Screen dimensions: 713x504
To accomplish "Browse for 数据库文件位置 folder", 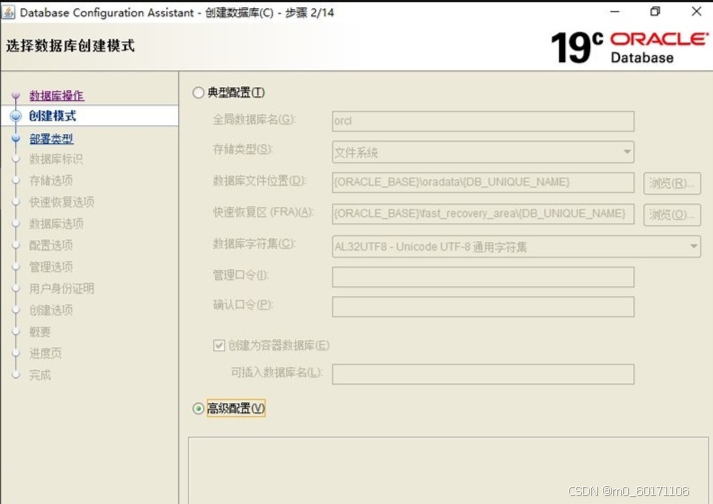I will 671,183.
